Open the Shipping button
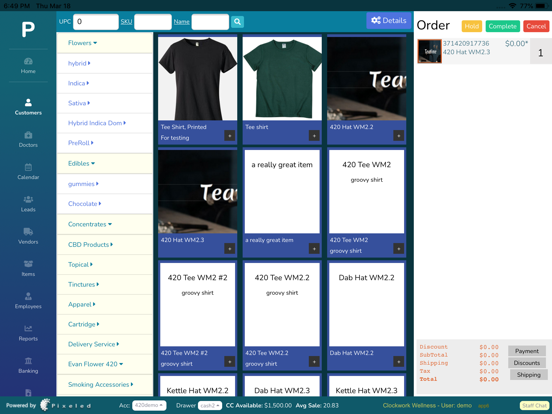 (x=528, y=375)
